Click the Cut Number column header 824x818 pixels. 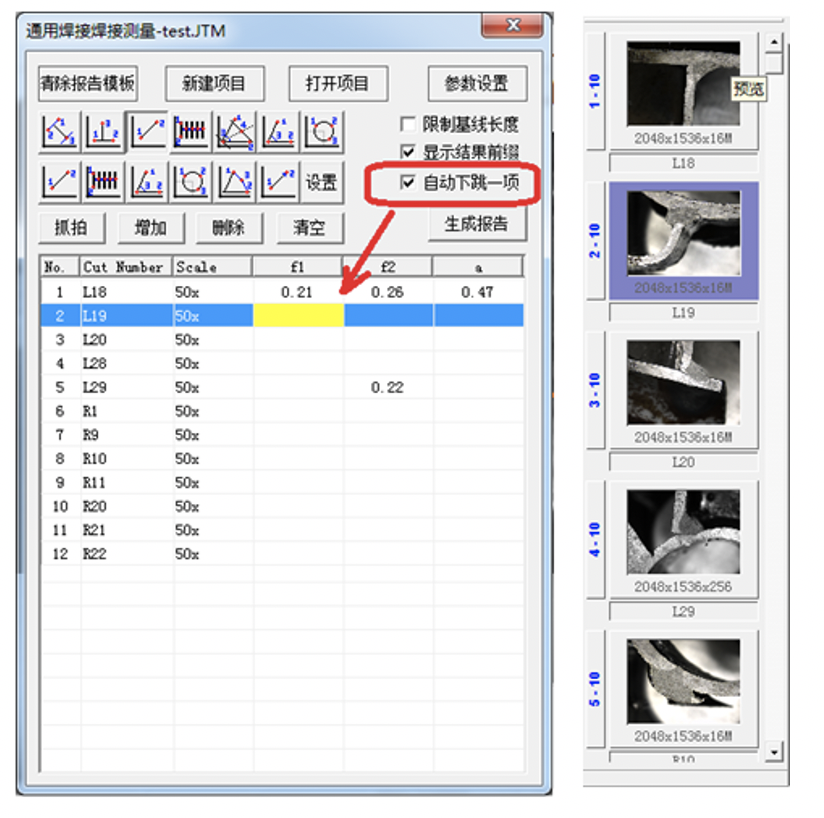click(126, 267)
